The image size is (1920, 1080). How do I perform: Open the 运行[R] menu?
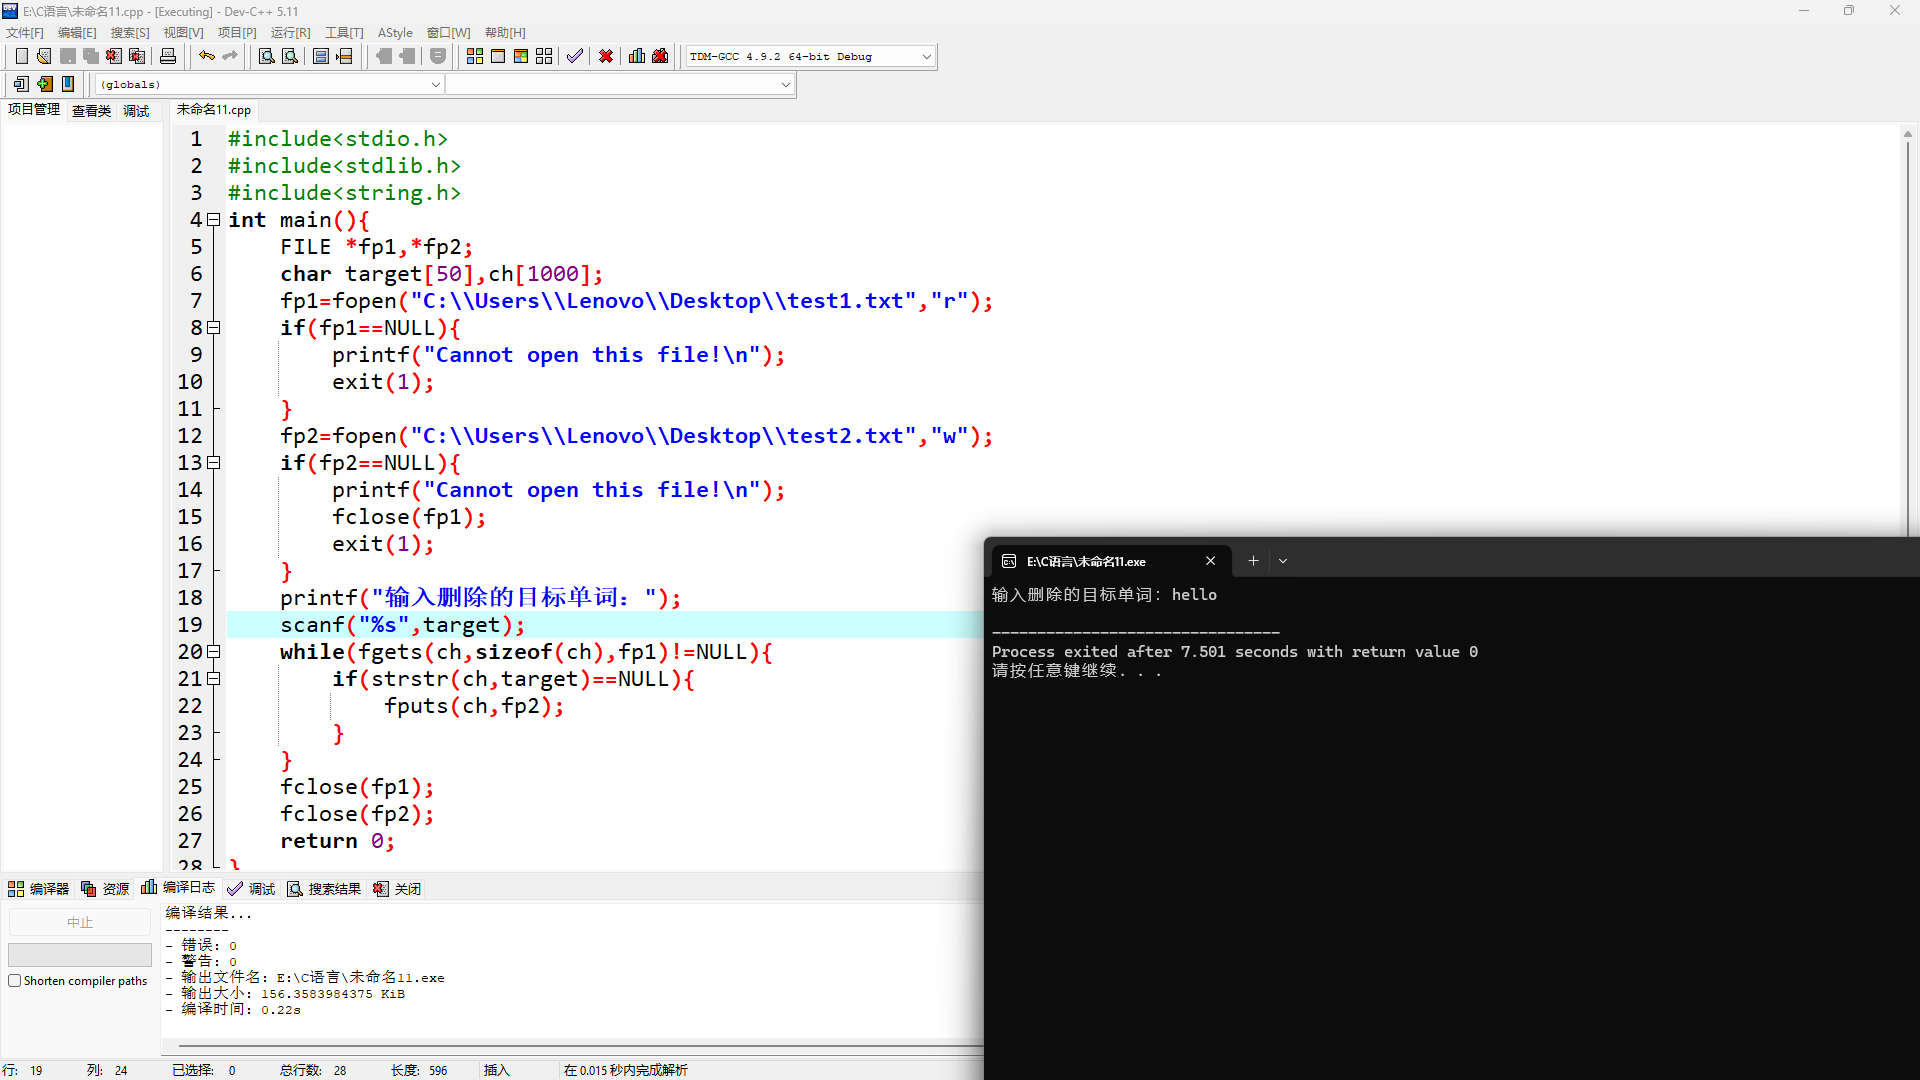point(290,33)
